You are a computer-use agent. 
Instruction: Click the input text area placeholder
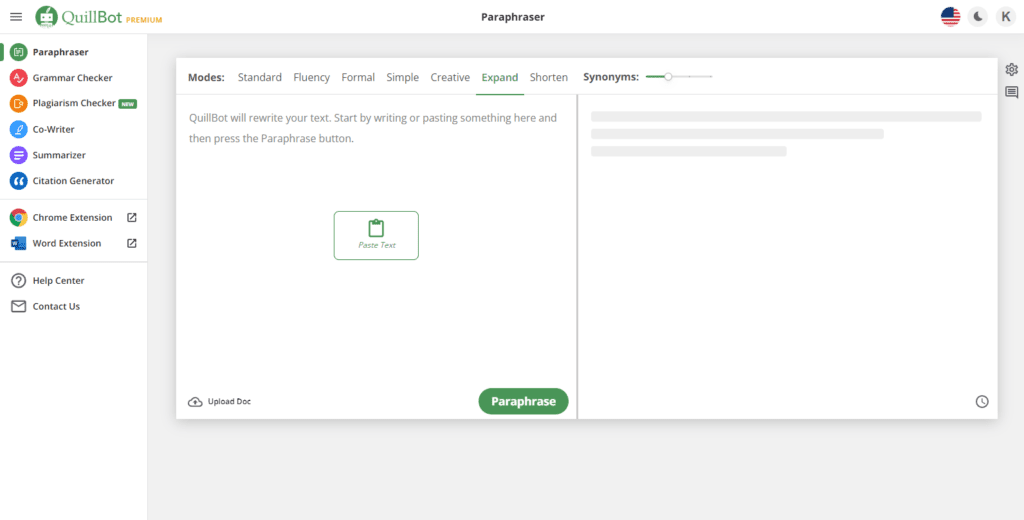pos(373,128)
